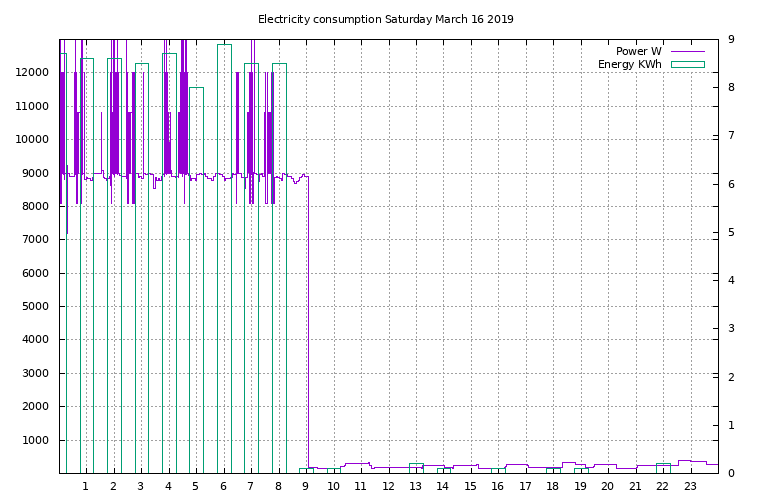Click the 10000 label on power axis
Screen dimensions: 768x500
click(x=32, y=140)
